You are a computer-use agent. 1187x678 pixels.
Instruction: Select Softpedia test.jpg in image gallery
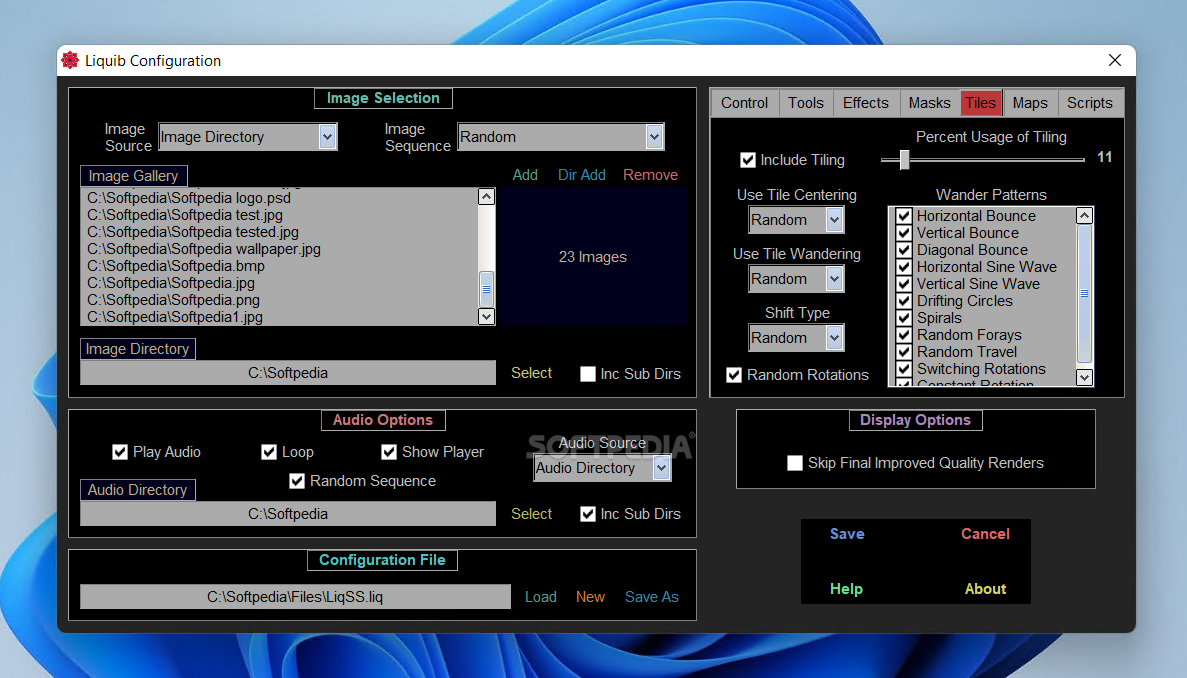coord(185,215)
